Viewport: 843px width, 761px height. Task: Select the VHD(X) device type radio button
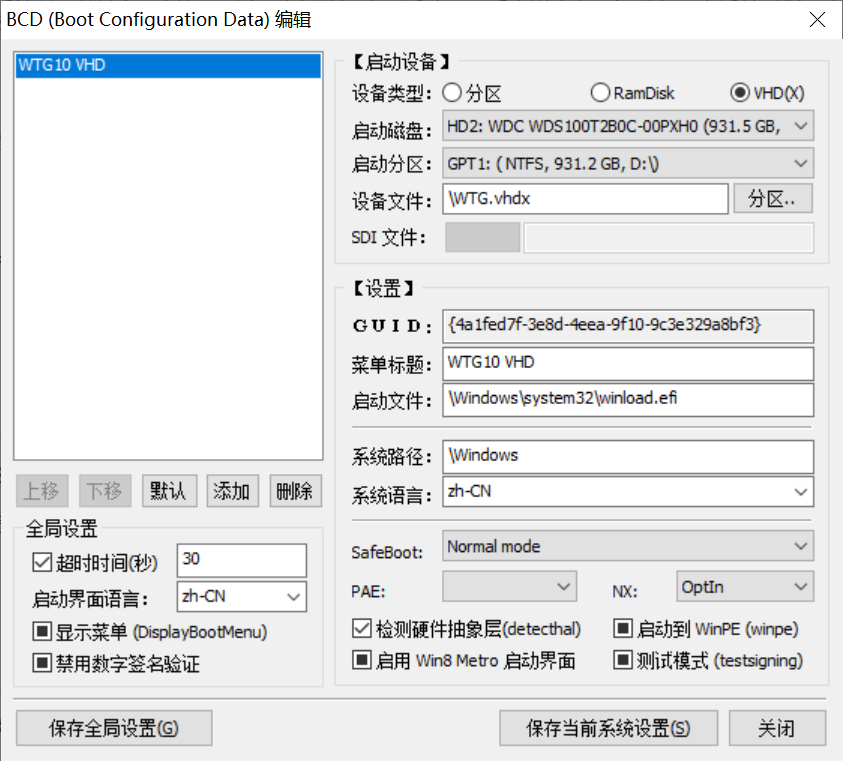click(740, 93)
